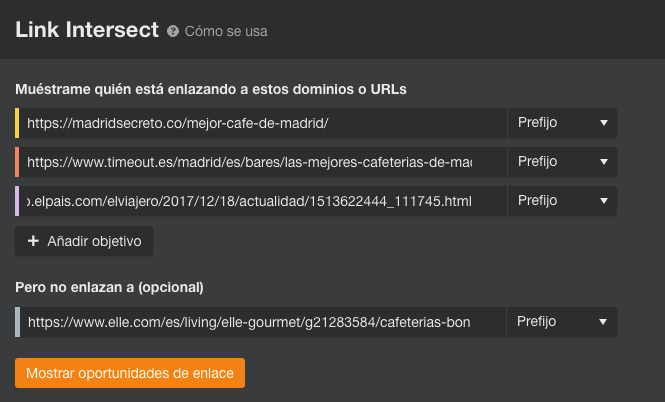
Task: Click the help question mark icon
Action: pos(174,31)
